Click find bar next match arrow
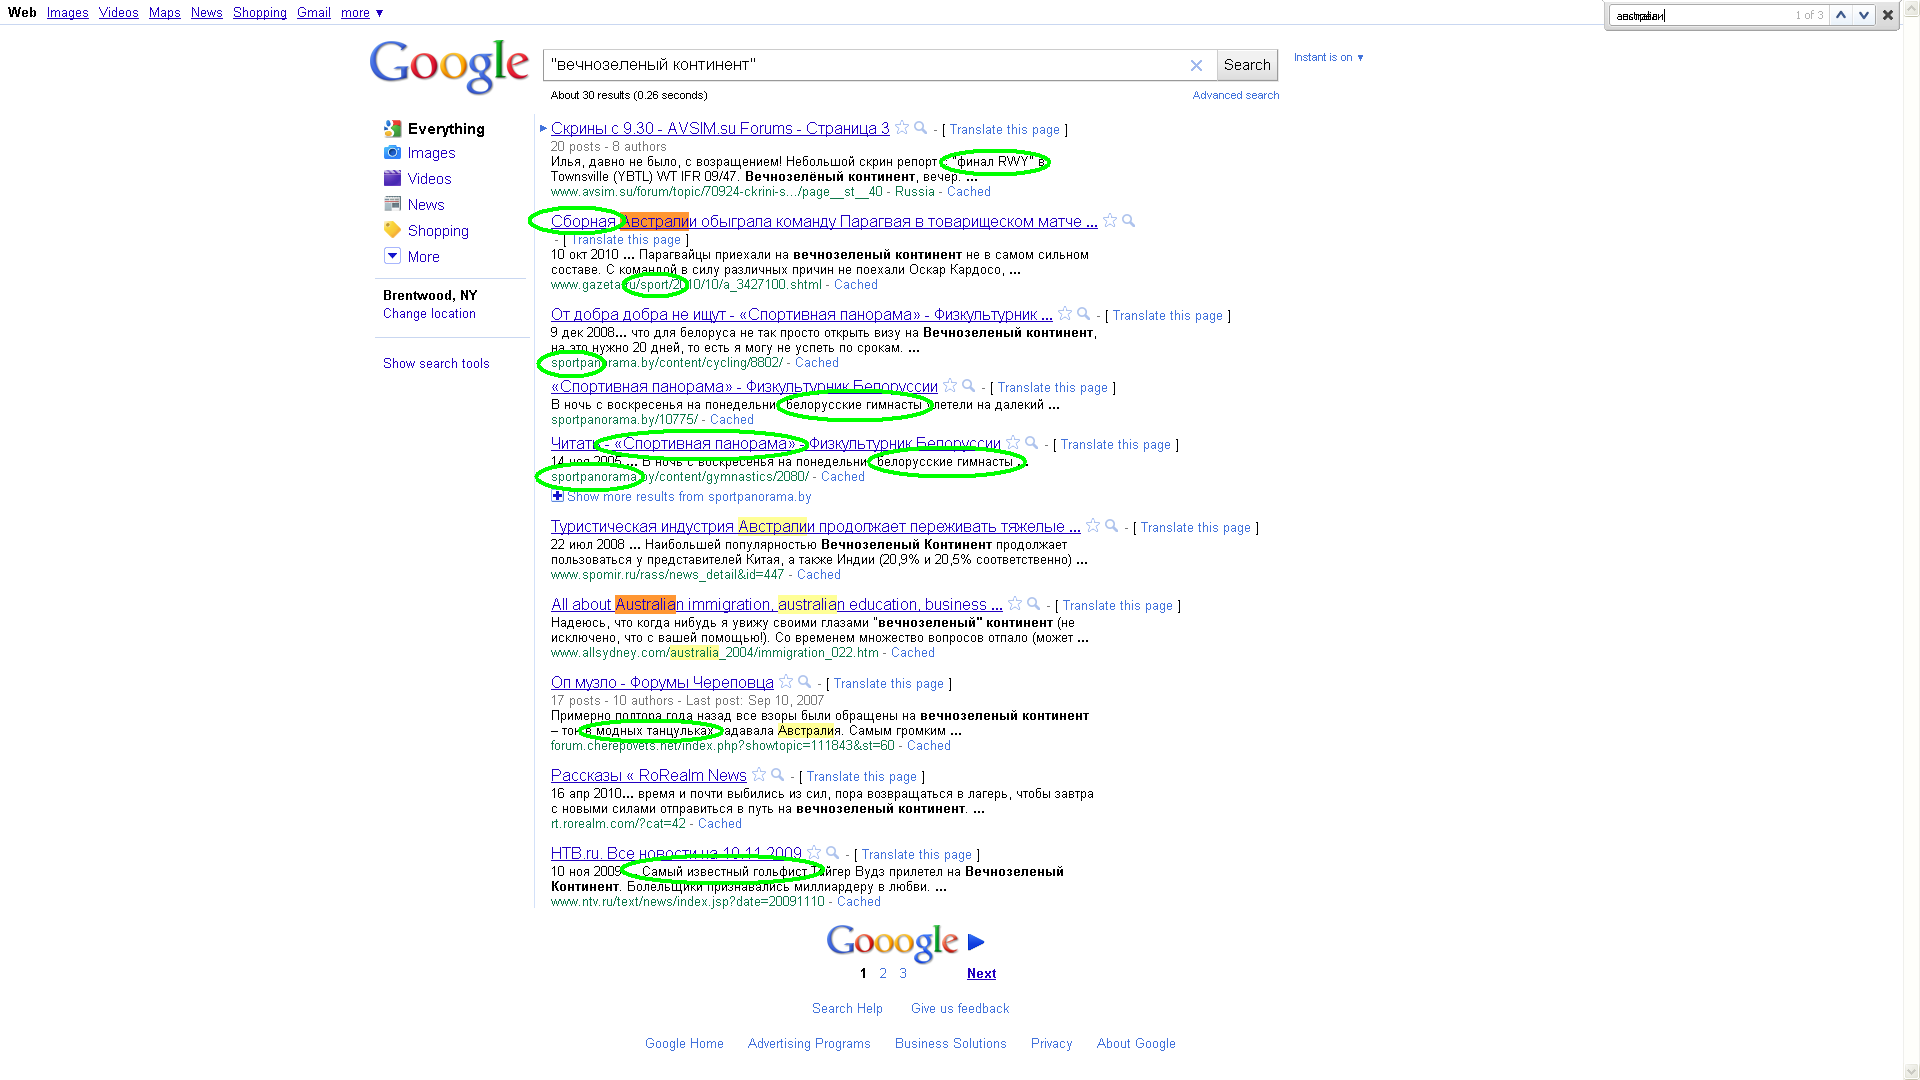This screenshot has height=1080, width=1920. (x=1864, y=15)
